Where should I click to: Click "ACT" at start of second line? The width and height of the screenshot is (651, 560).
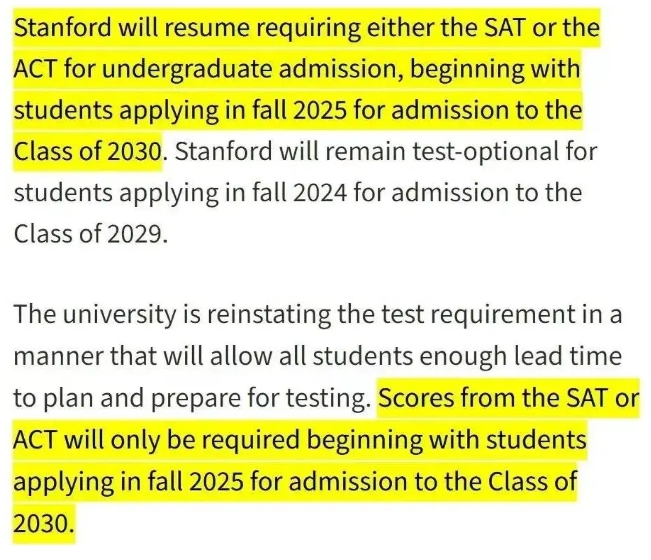click(x=35, y=69)
